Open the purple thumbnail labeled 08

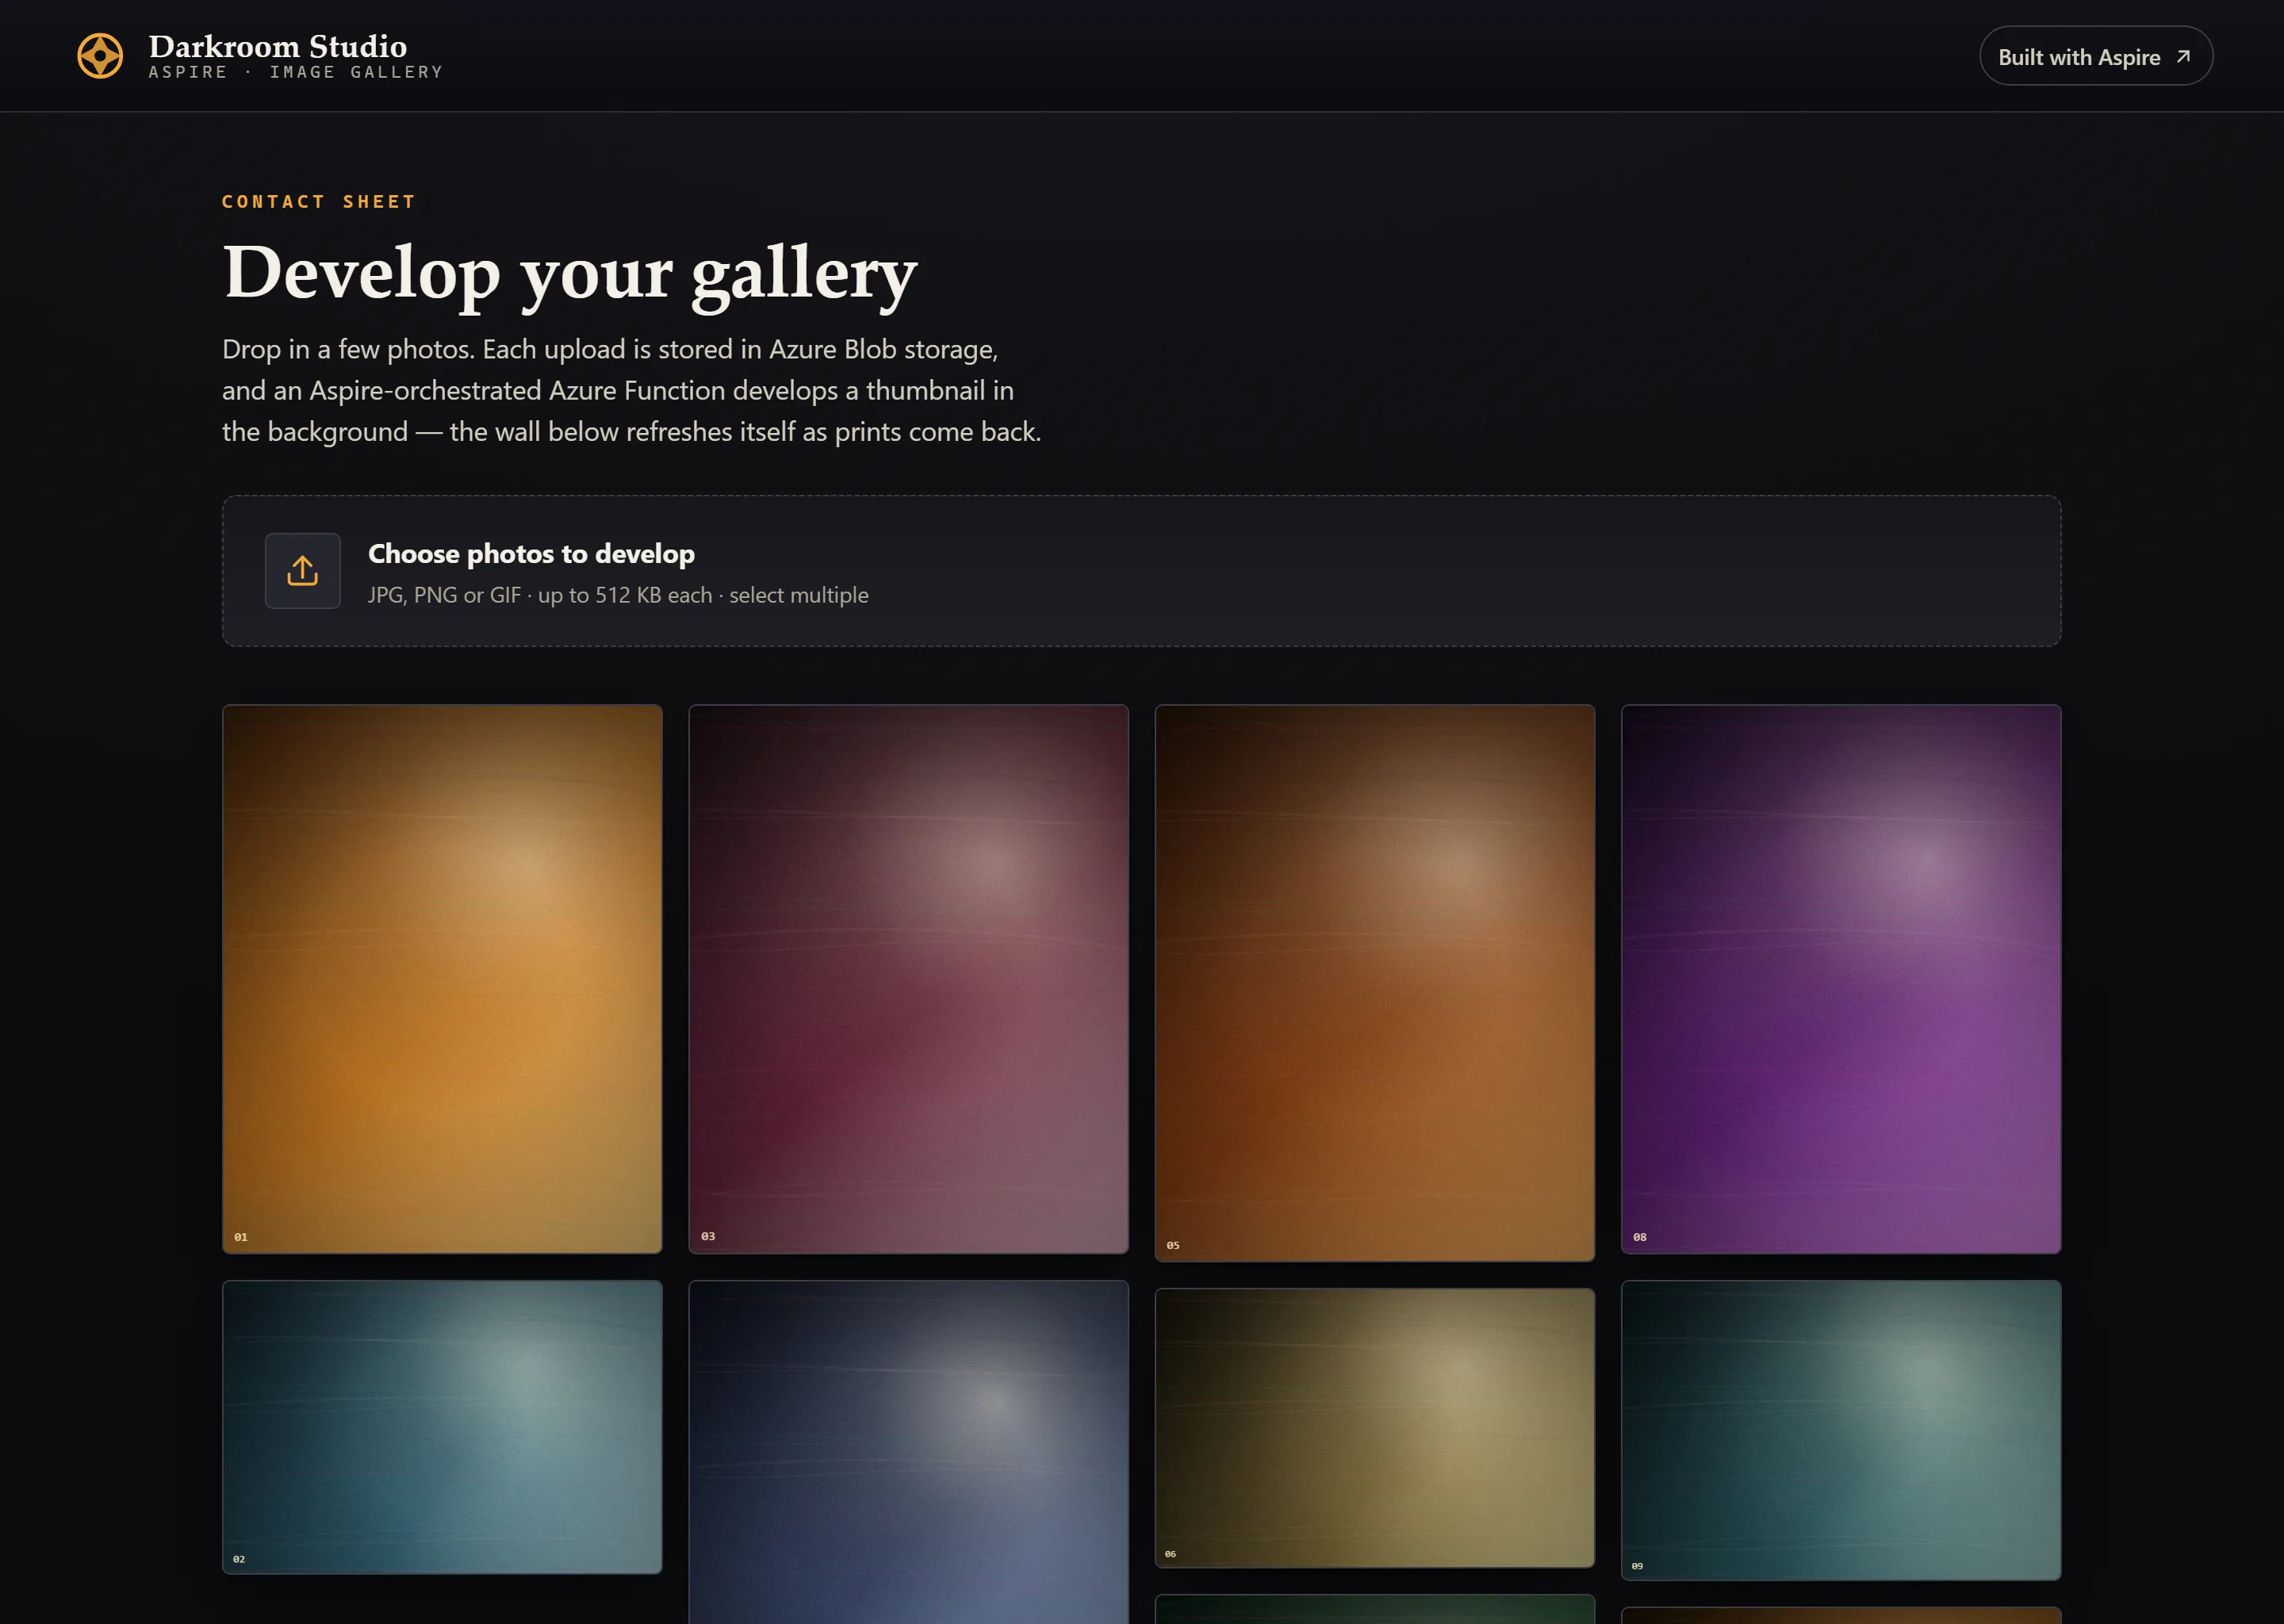click(1840, 979)
